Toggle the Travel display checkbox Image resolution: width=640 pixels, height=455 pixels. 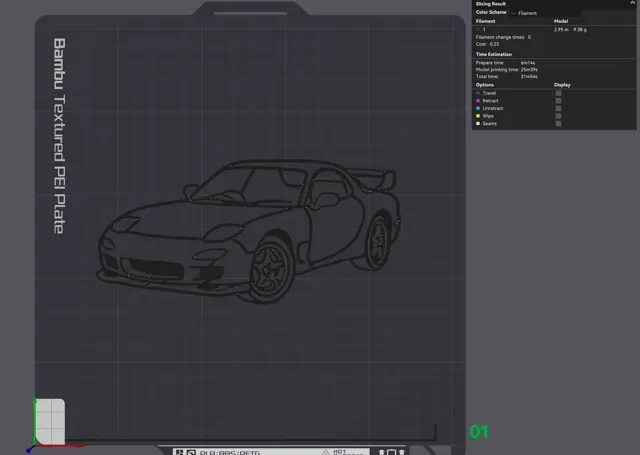click(x=558, y=93)
